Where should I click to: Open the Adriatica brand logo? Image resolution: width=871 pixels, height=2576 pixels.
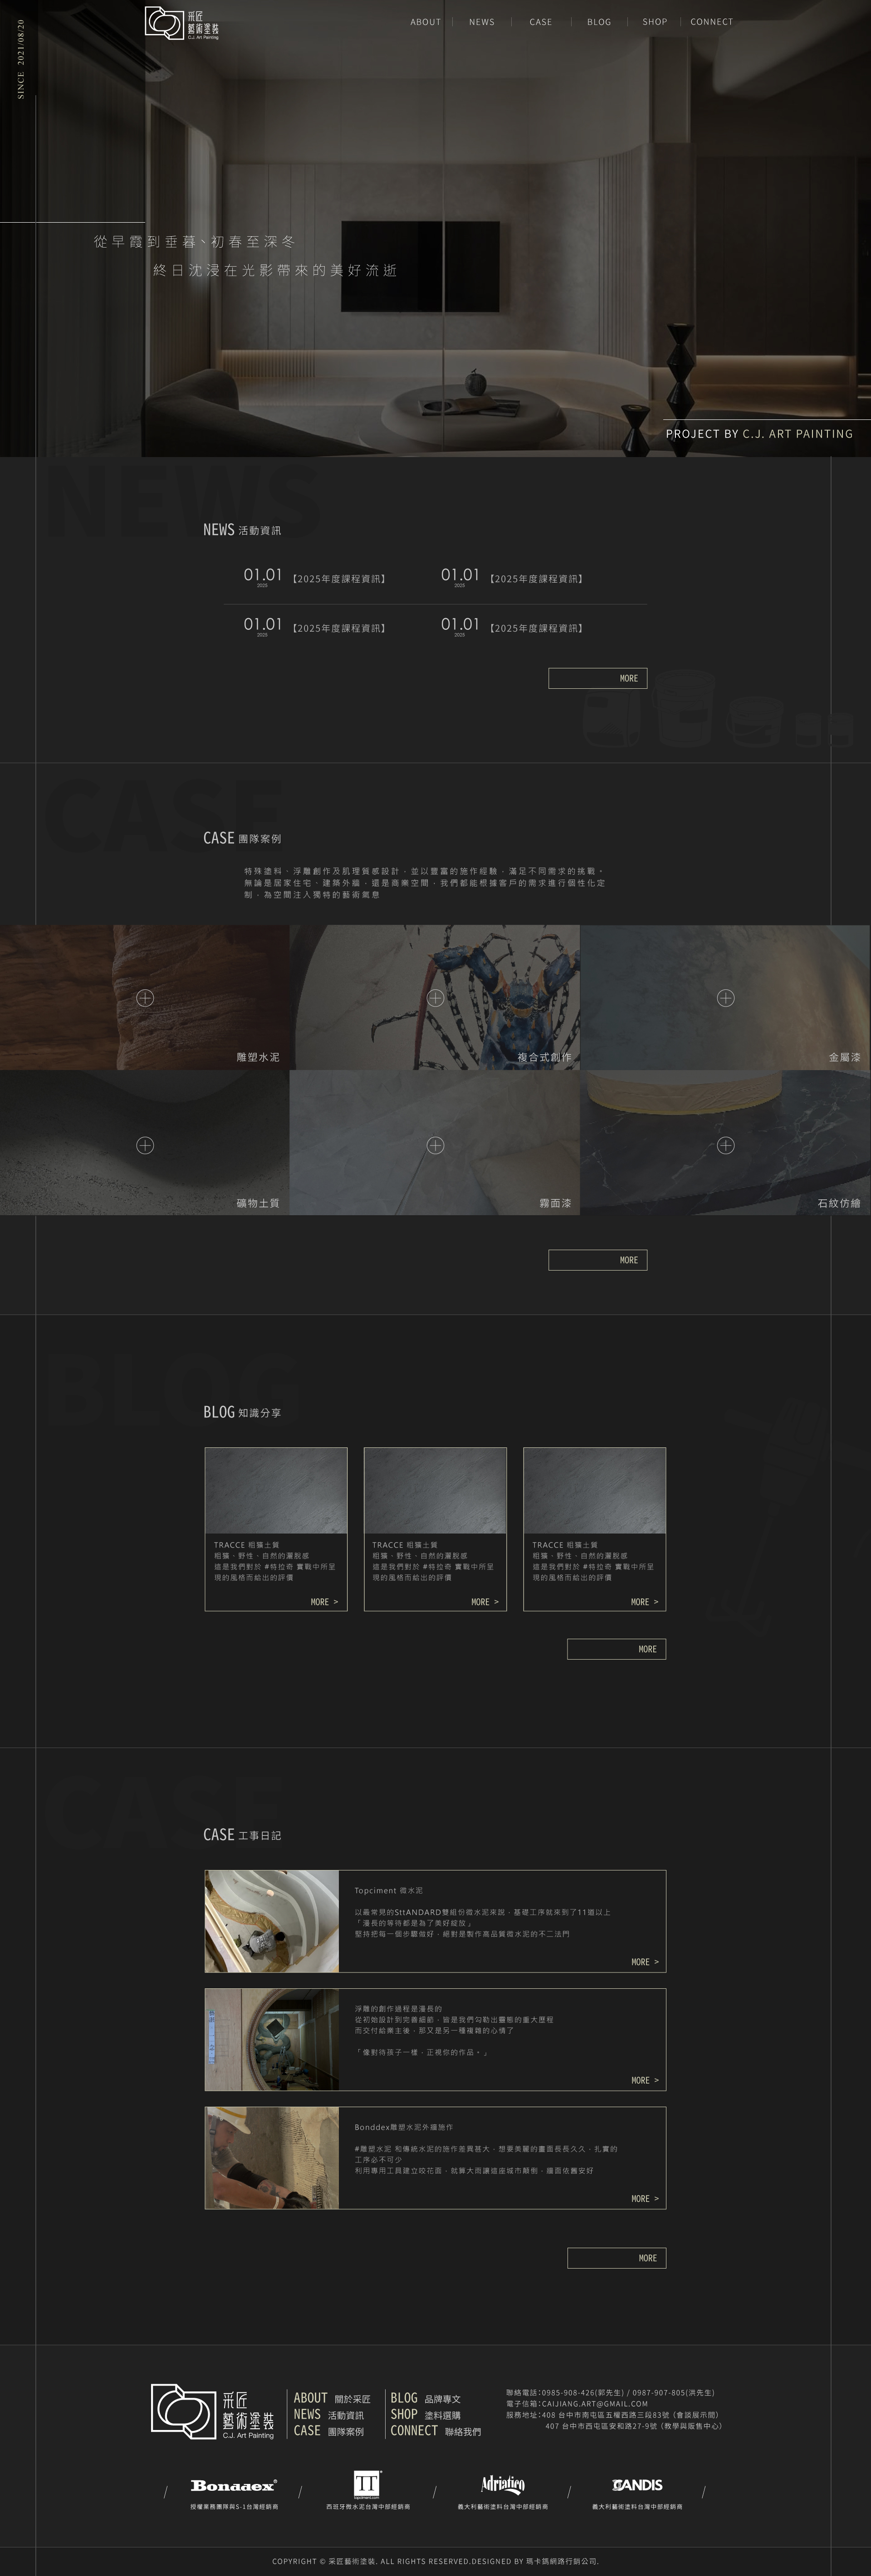pyautogui.click(x=502, y=2484)
